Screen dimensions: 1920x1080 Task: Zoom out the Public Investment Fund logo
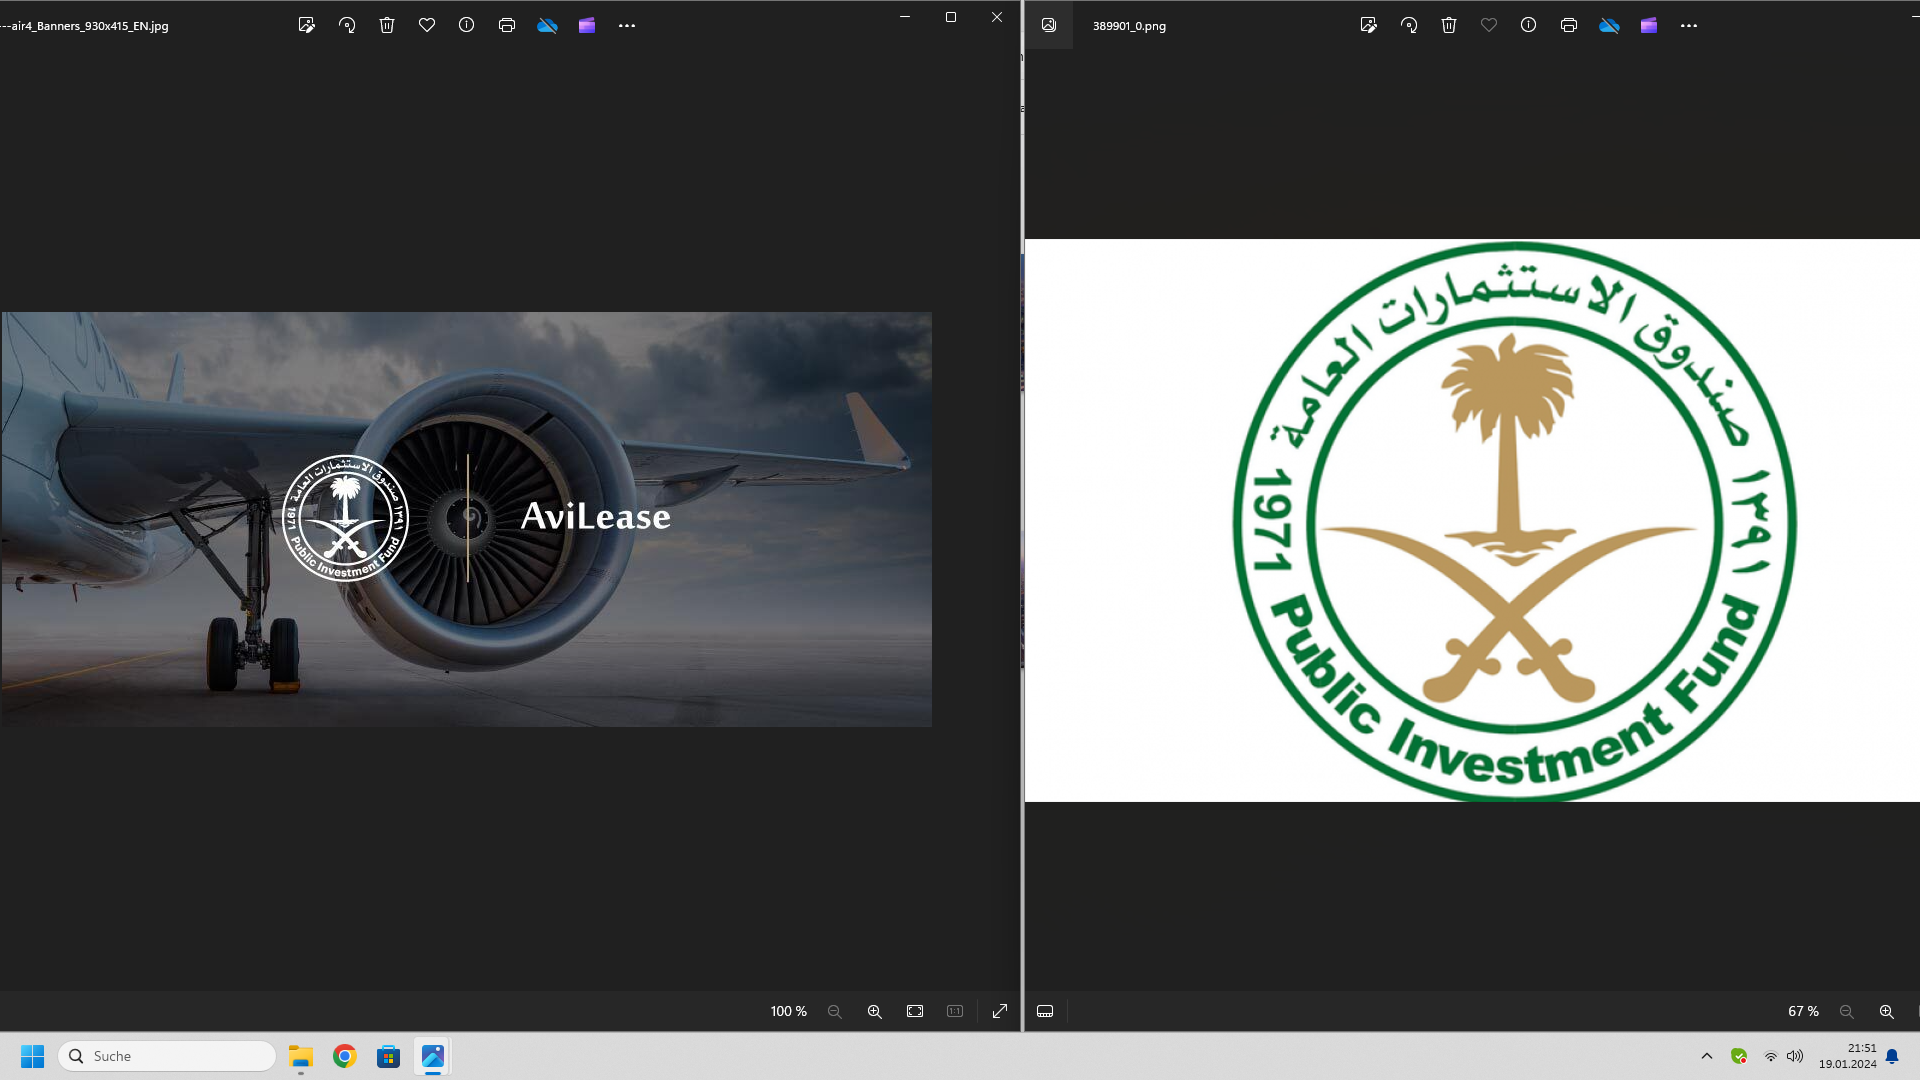point(1847,1012)
